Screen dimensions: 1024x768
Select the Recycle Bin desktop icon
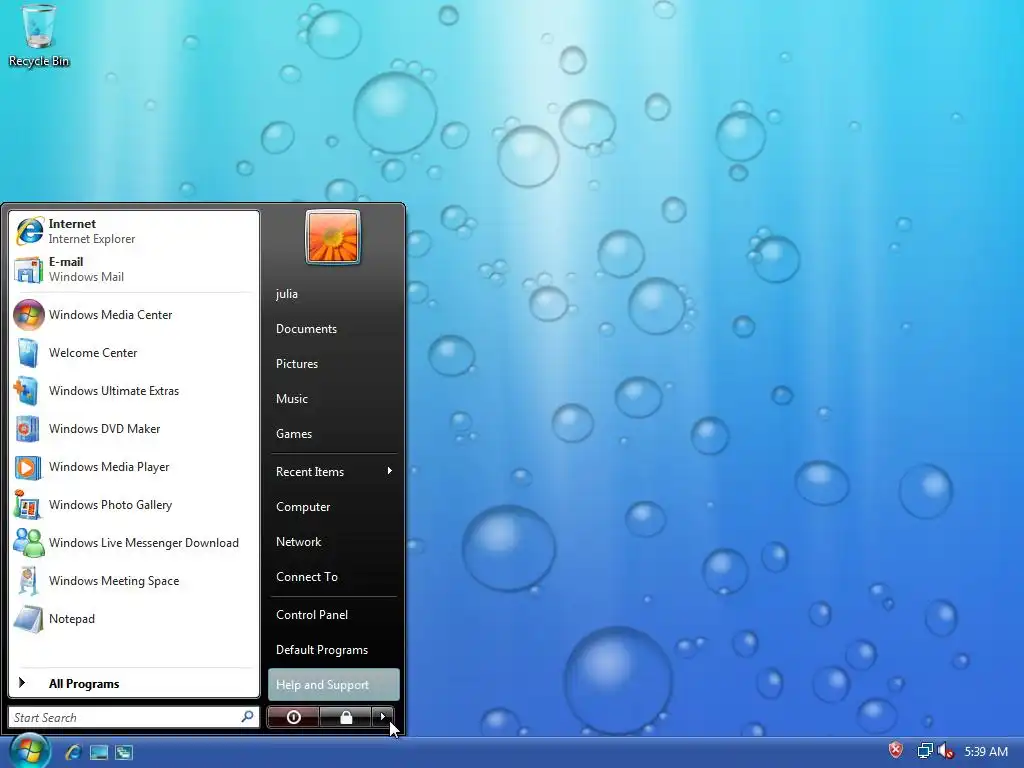click(x=39, y=35)
